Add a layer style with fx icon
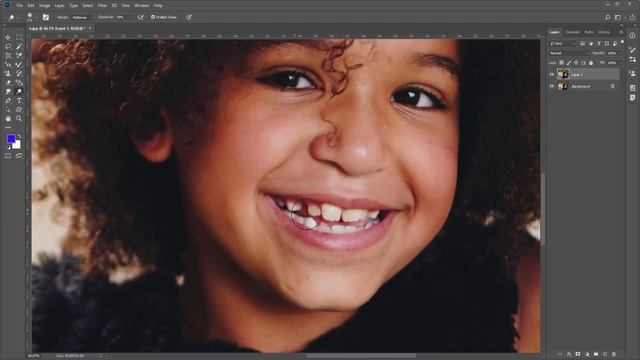 569,354
